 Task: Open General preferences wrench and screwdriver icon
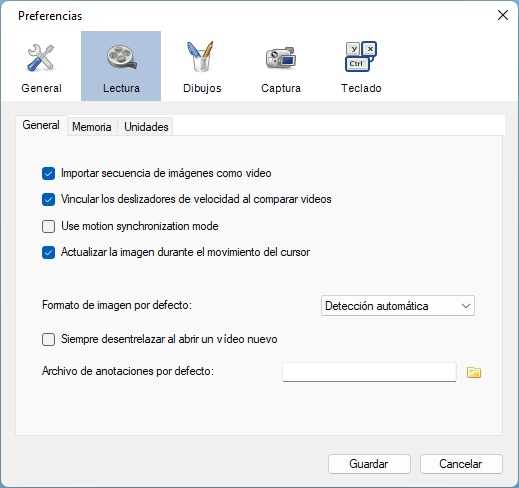(x=41, y=58)
